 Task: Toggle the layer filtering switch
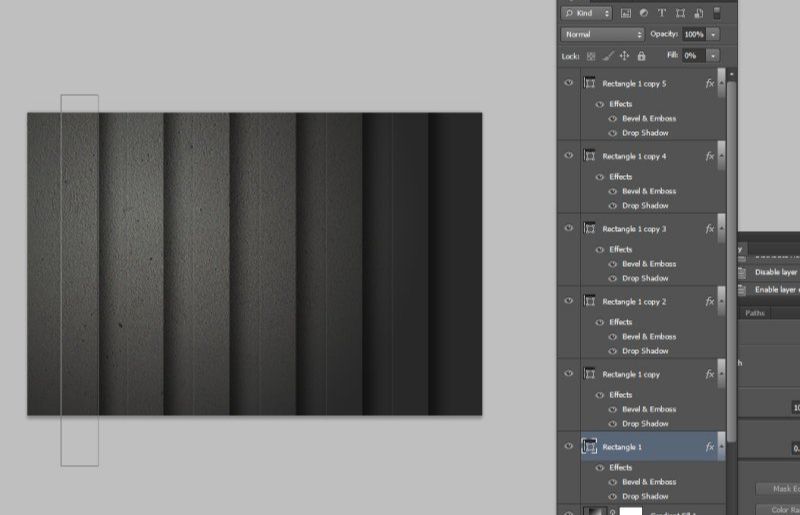(x=717, y=13)
